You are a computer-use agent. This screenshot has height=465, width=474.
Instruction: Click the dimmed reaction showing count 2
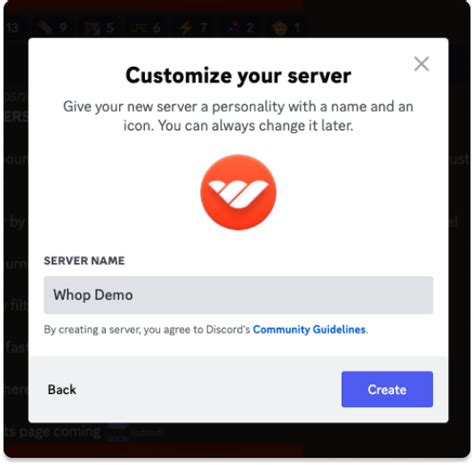point(241,28)
